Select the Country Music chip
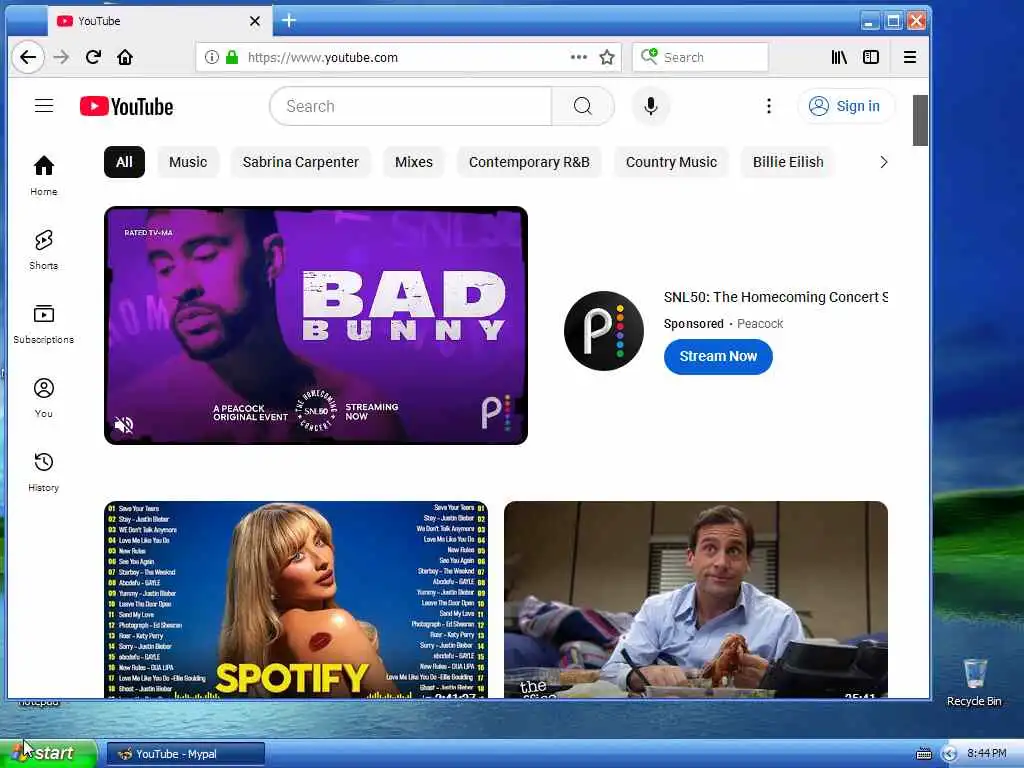Image resolution: width=1024 pixels, height=768 pixels. [x=671, y=162]
